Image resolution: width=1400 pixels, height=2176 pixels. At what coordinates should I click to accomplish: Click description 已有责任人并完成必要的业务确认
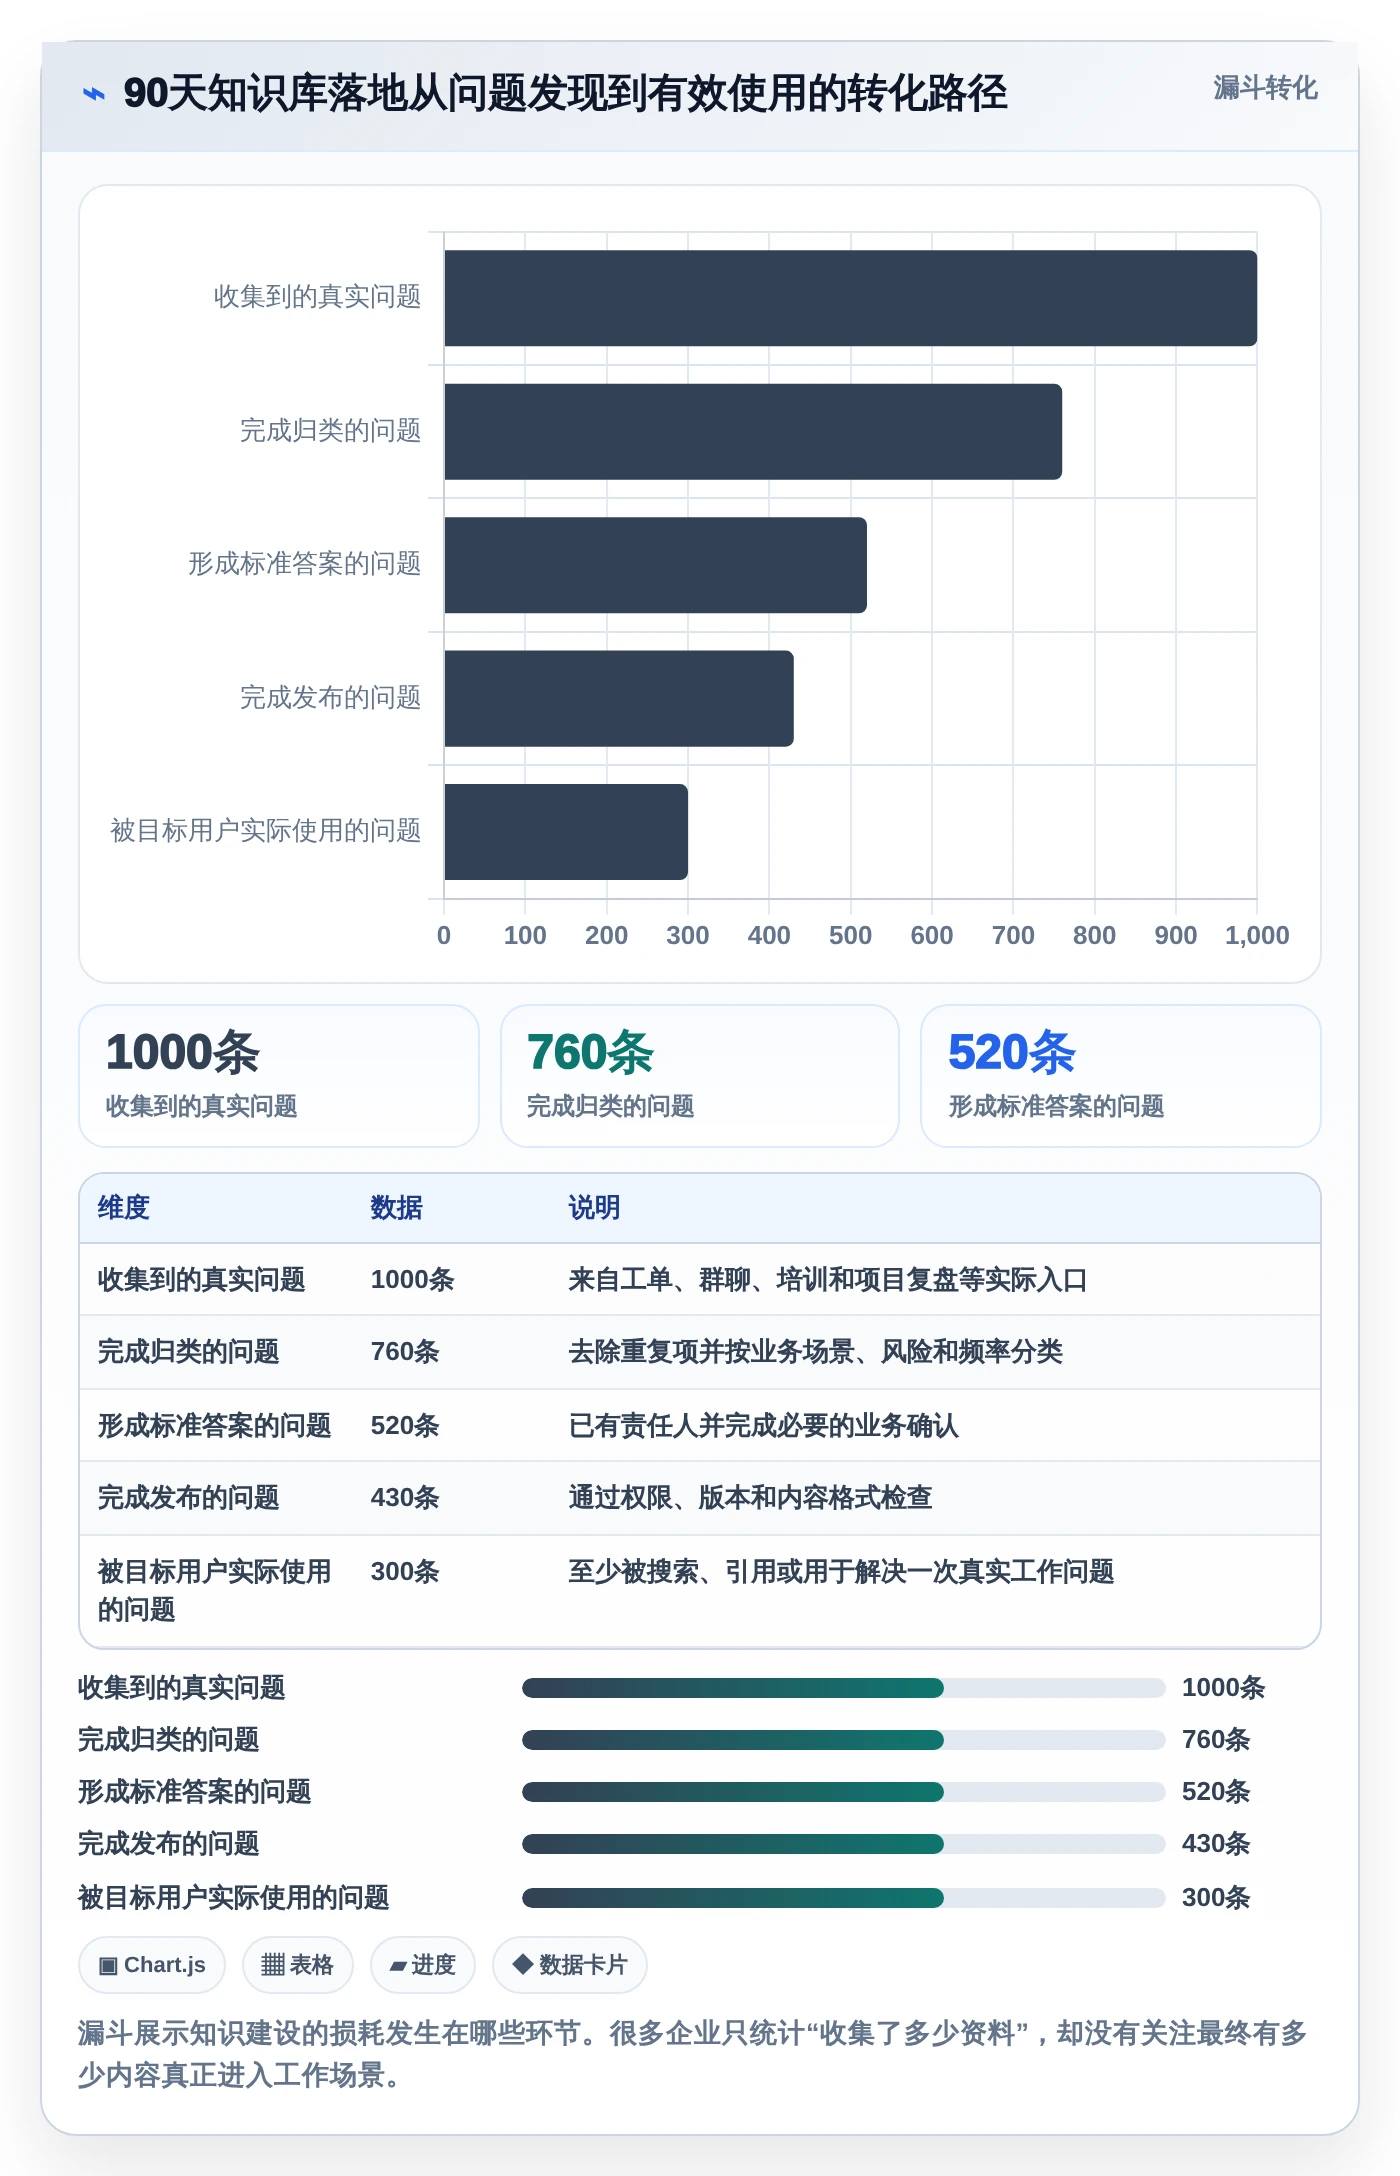tap(763, 1425)
